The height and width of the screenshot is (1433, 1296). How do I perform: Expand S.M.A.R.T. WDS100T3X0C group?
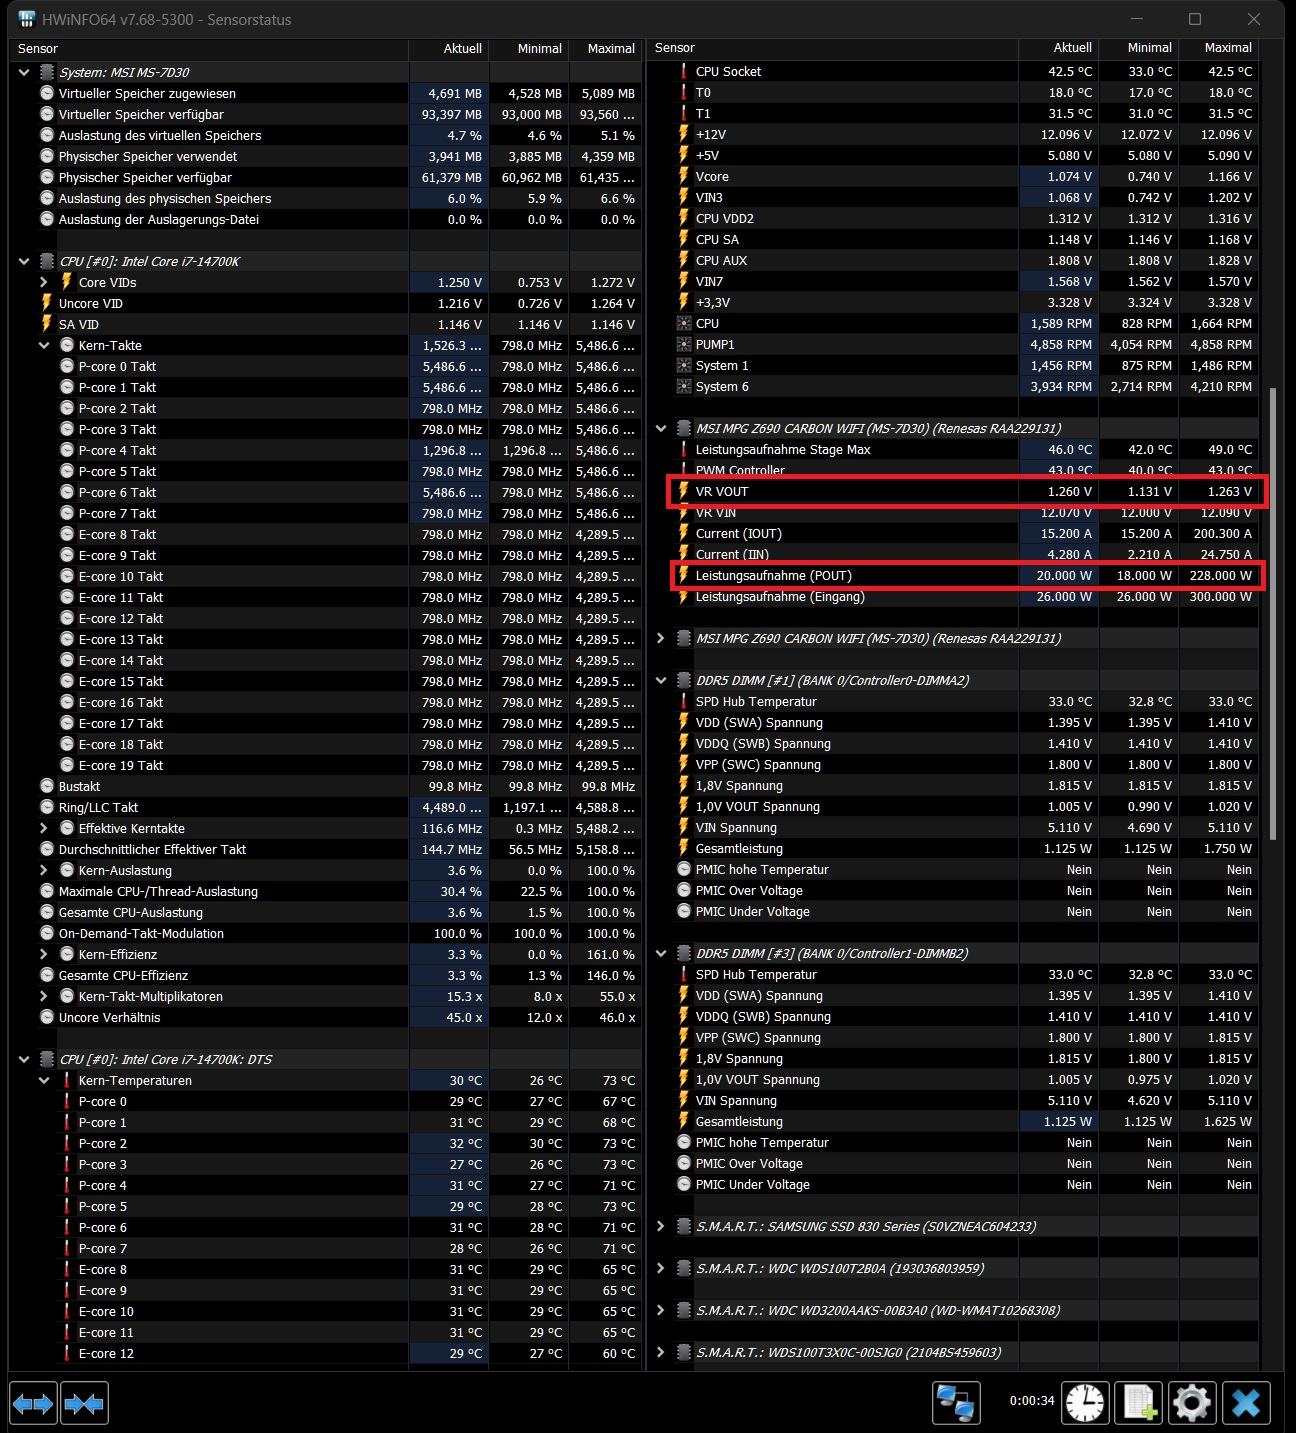coord(661,1352)
